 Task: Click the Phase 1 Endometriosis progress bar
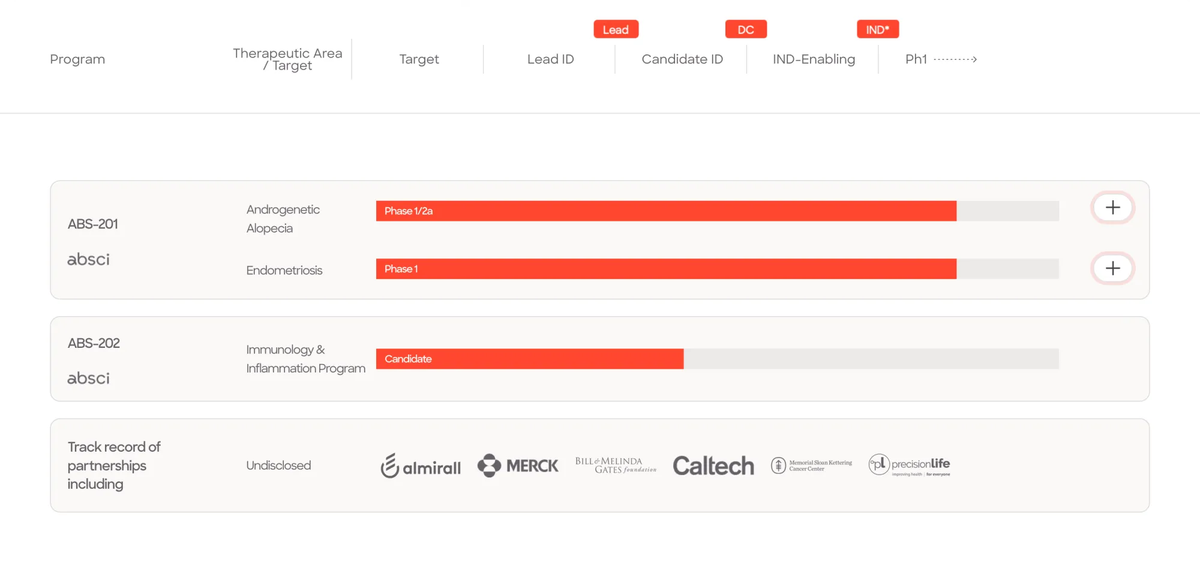[x=666, y=269]
